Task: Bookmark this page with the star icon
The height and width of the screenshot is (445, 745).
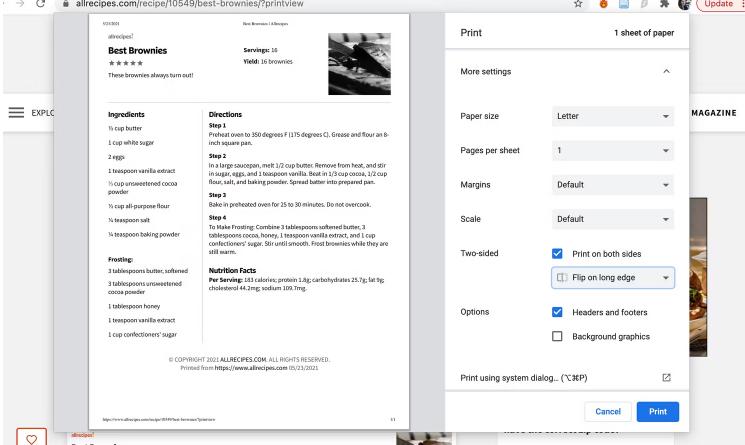Action: point(578,4)
